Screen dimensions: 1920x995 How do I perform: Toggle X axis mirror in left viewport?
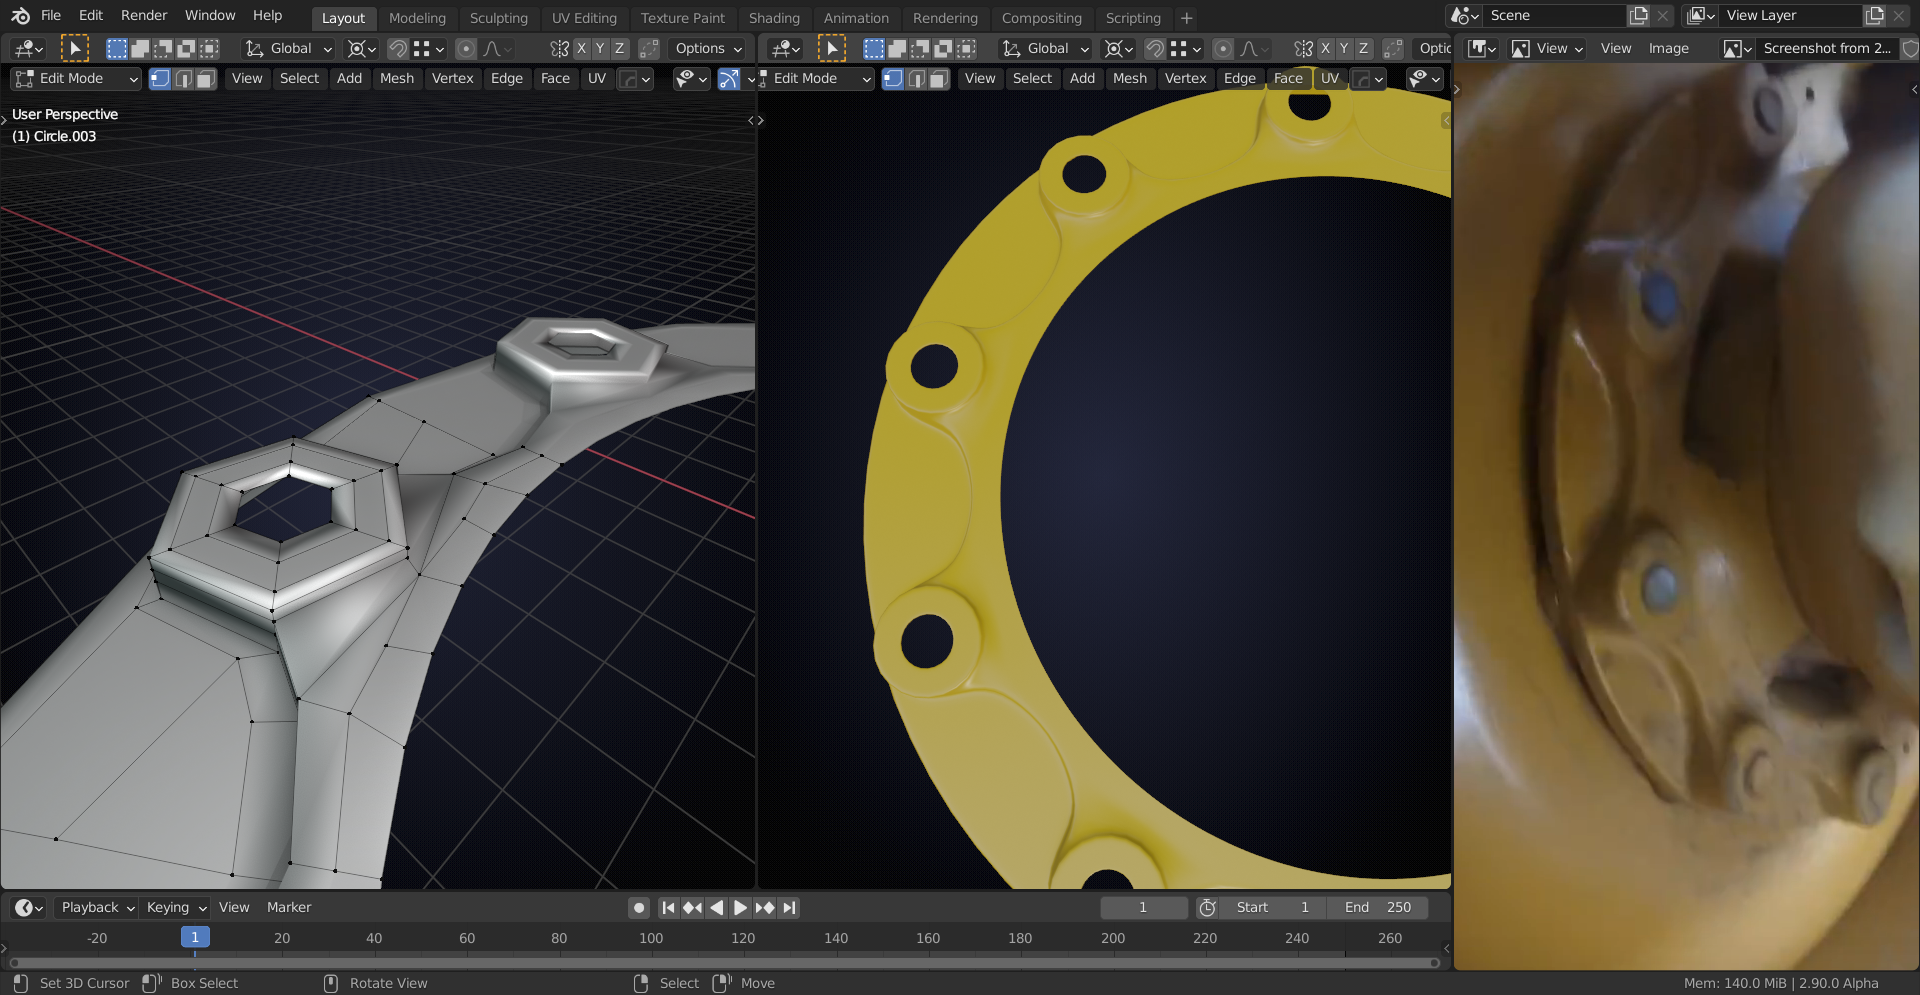(581, 48)
